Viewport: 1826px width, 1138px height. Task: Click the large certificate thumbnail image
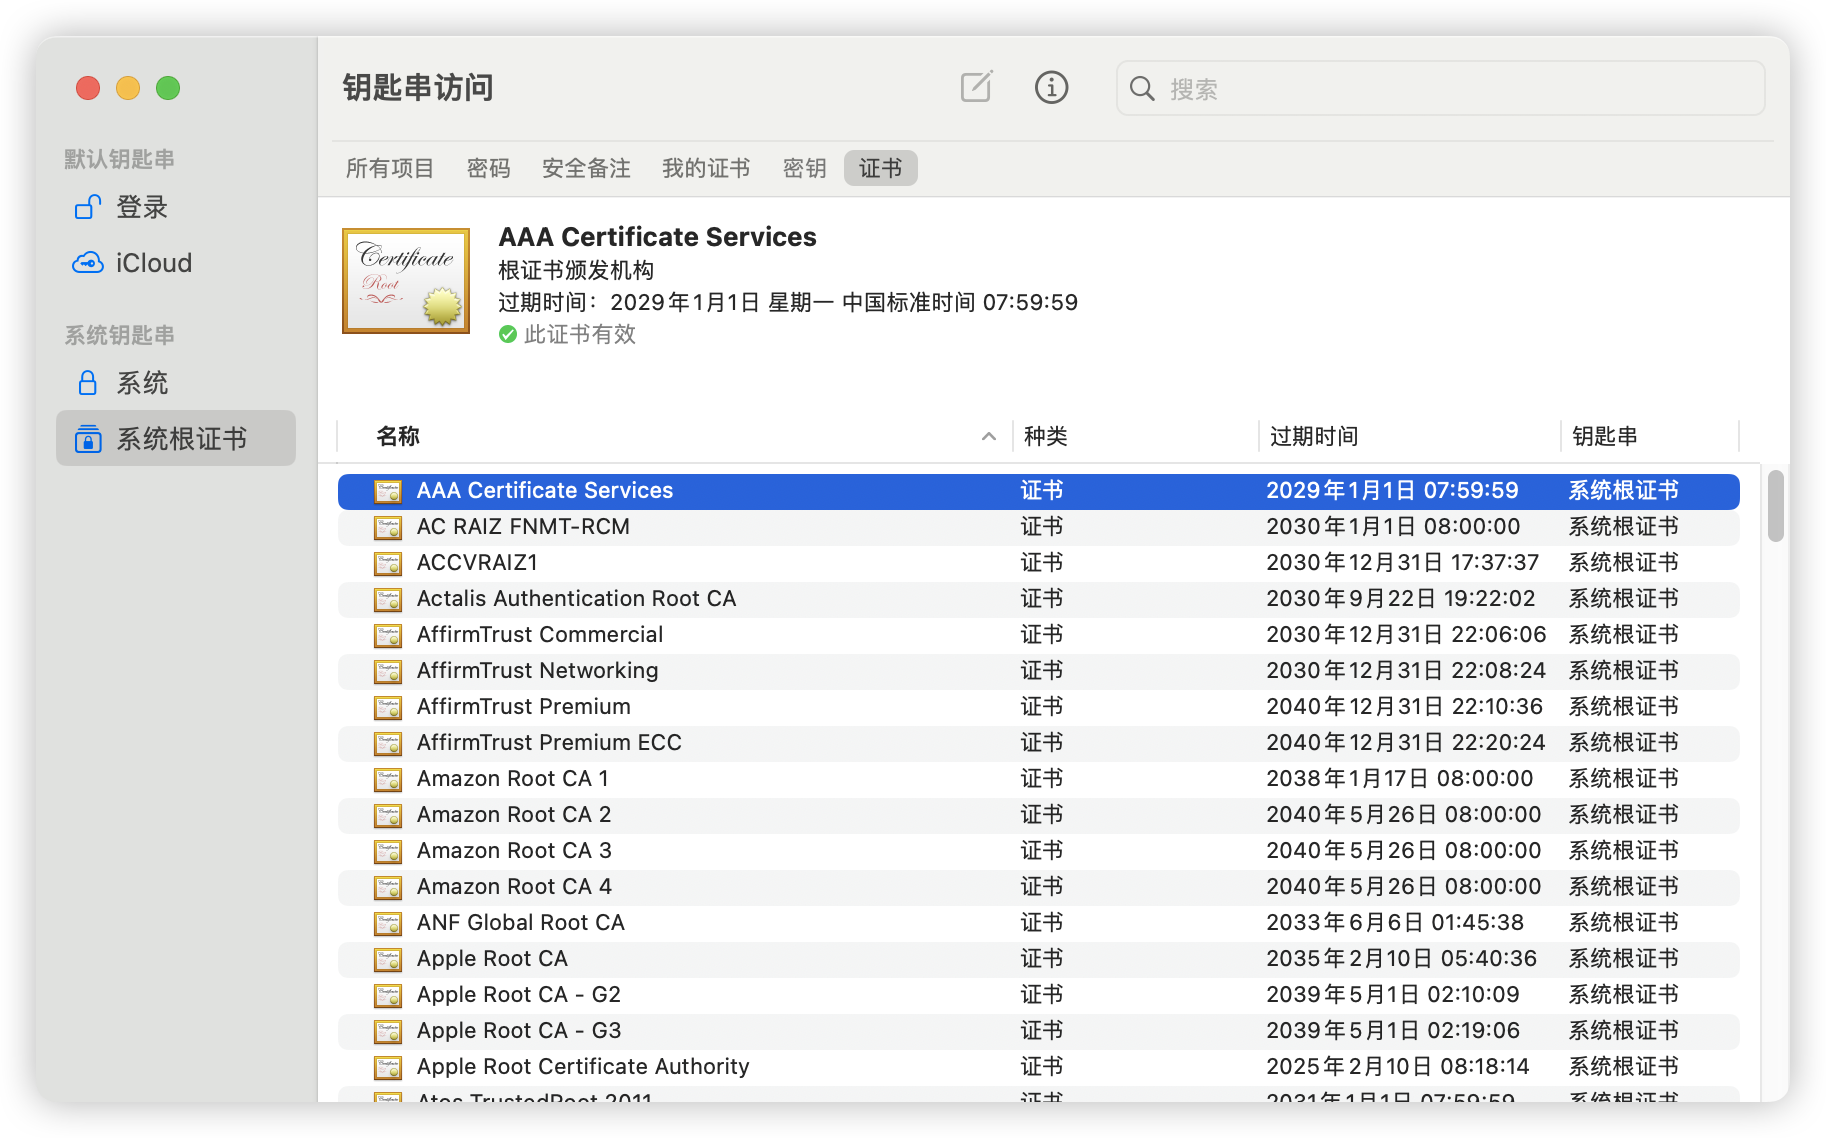[x=406, y=281]
